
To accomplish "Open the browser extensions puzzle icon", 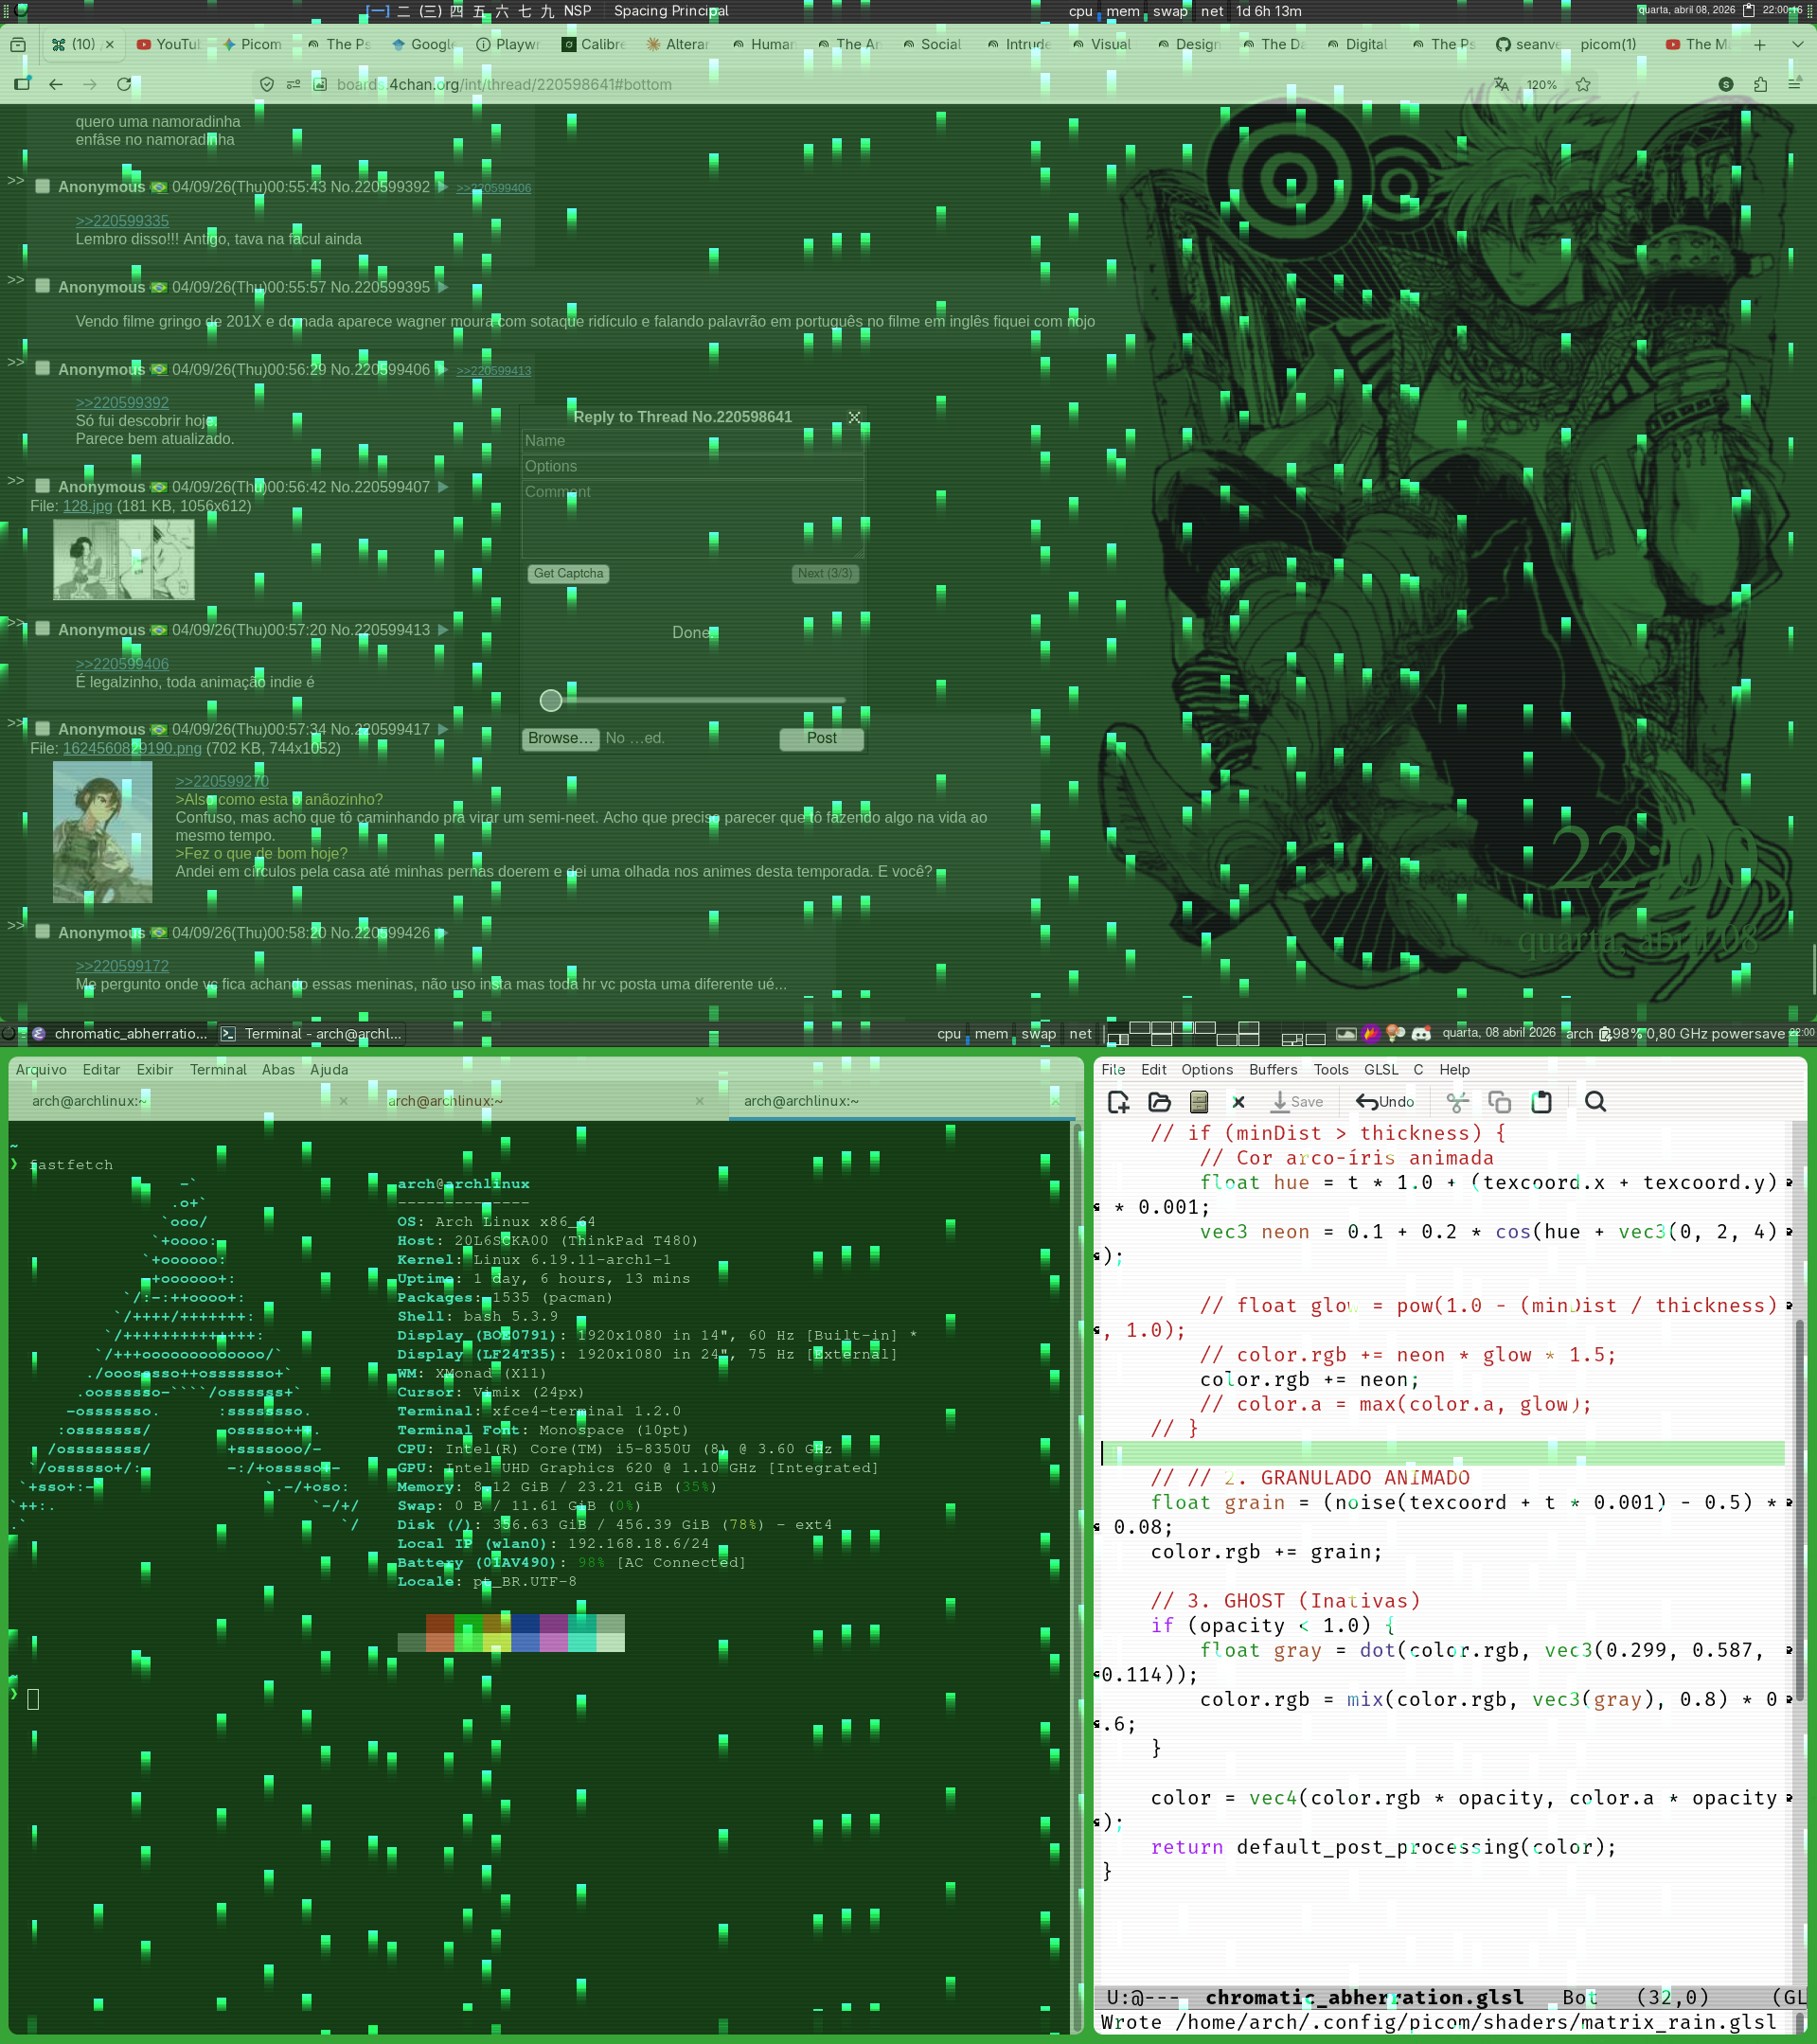I will point(1760,85).
